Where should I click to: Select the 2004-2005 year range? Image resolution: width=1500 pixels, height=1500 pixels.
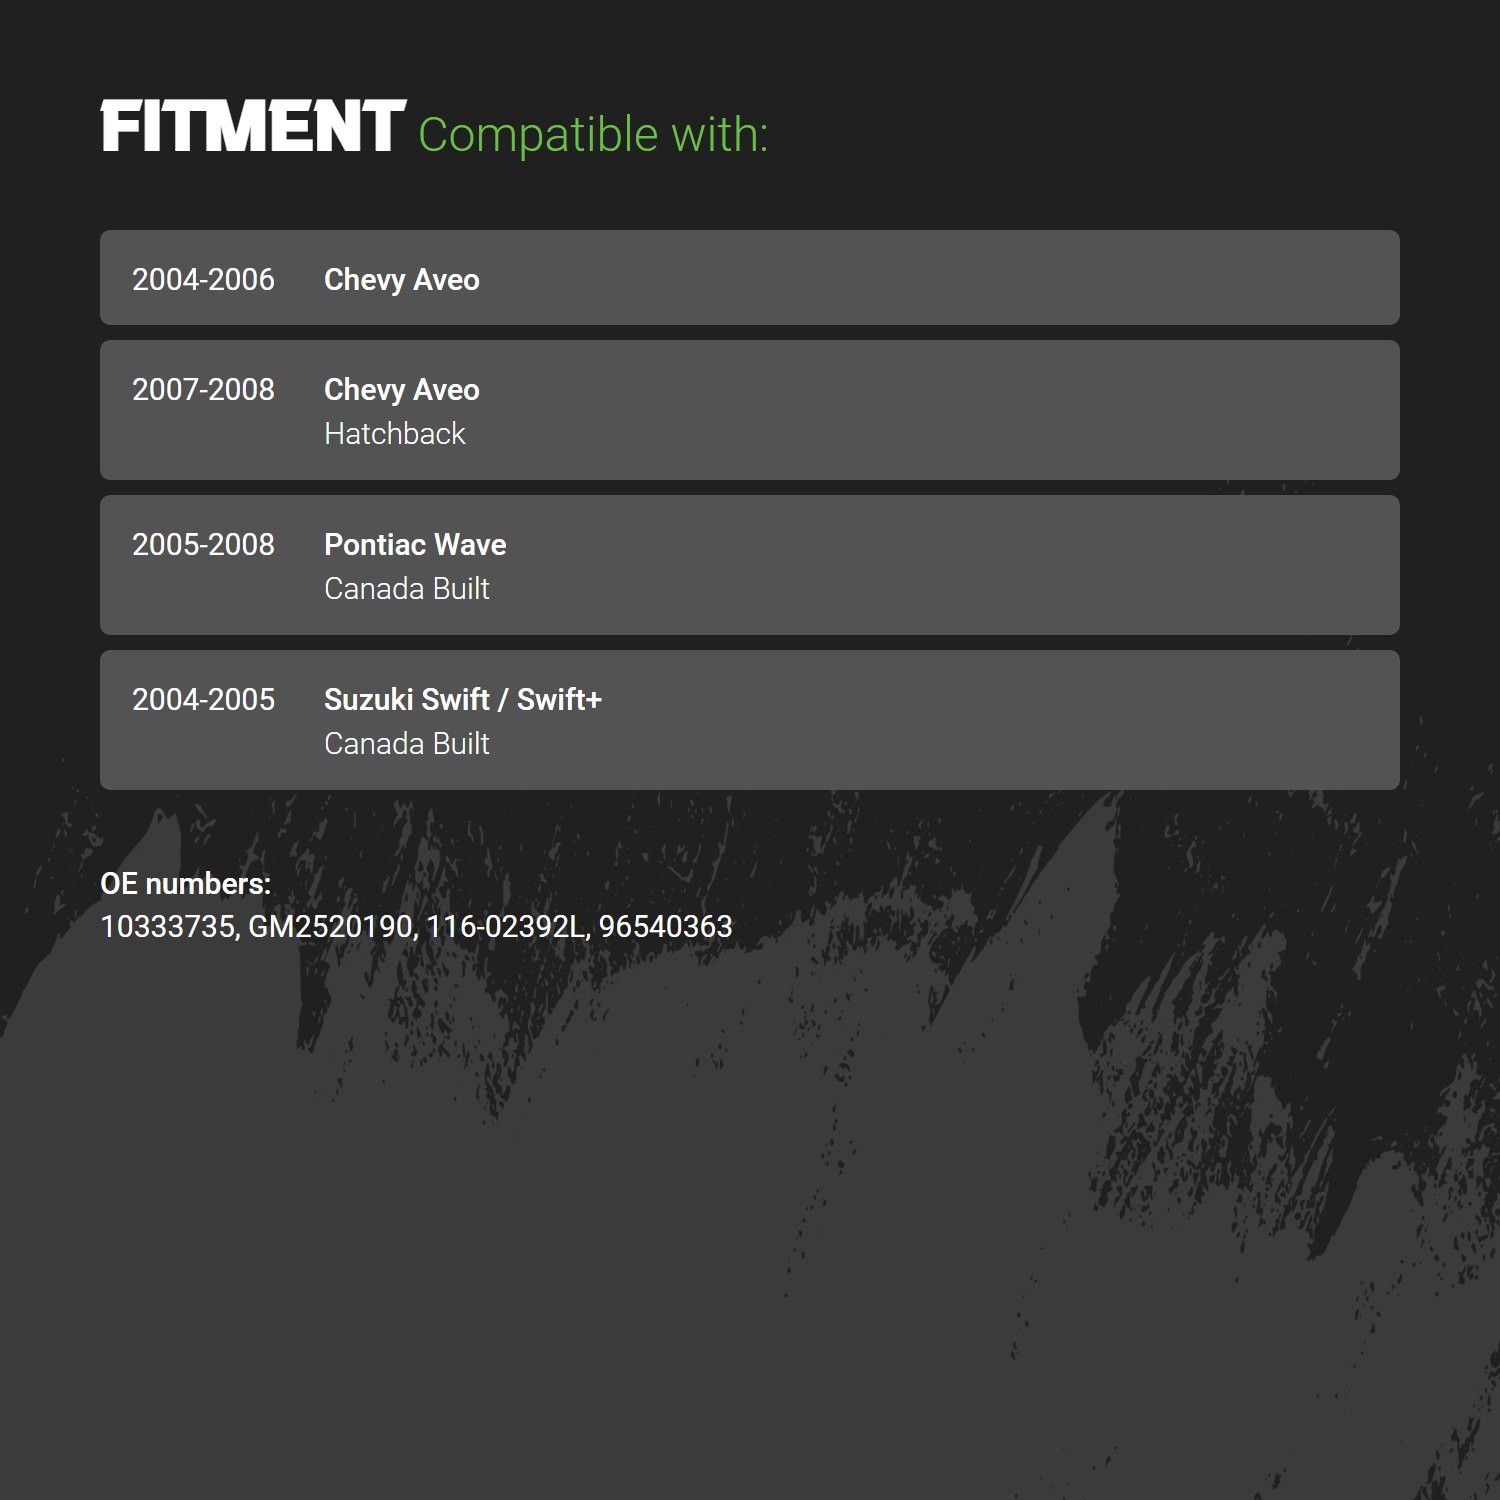coord(203,699)
